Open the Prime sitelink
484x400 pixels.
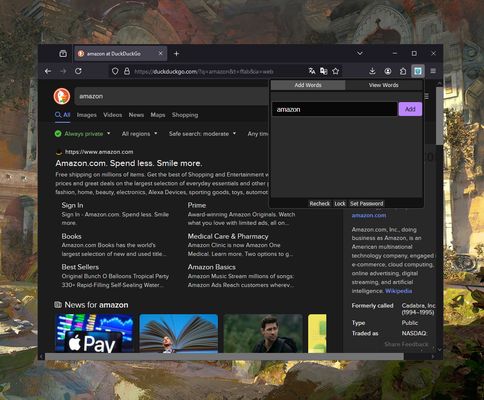coord(197,205)
